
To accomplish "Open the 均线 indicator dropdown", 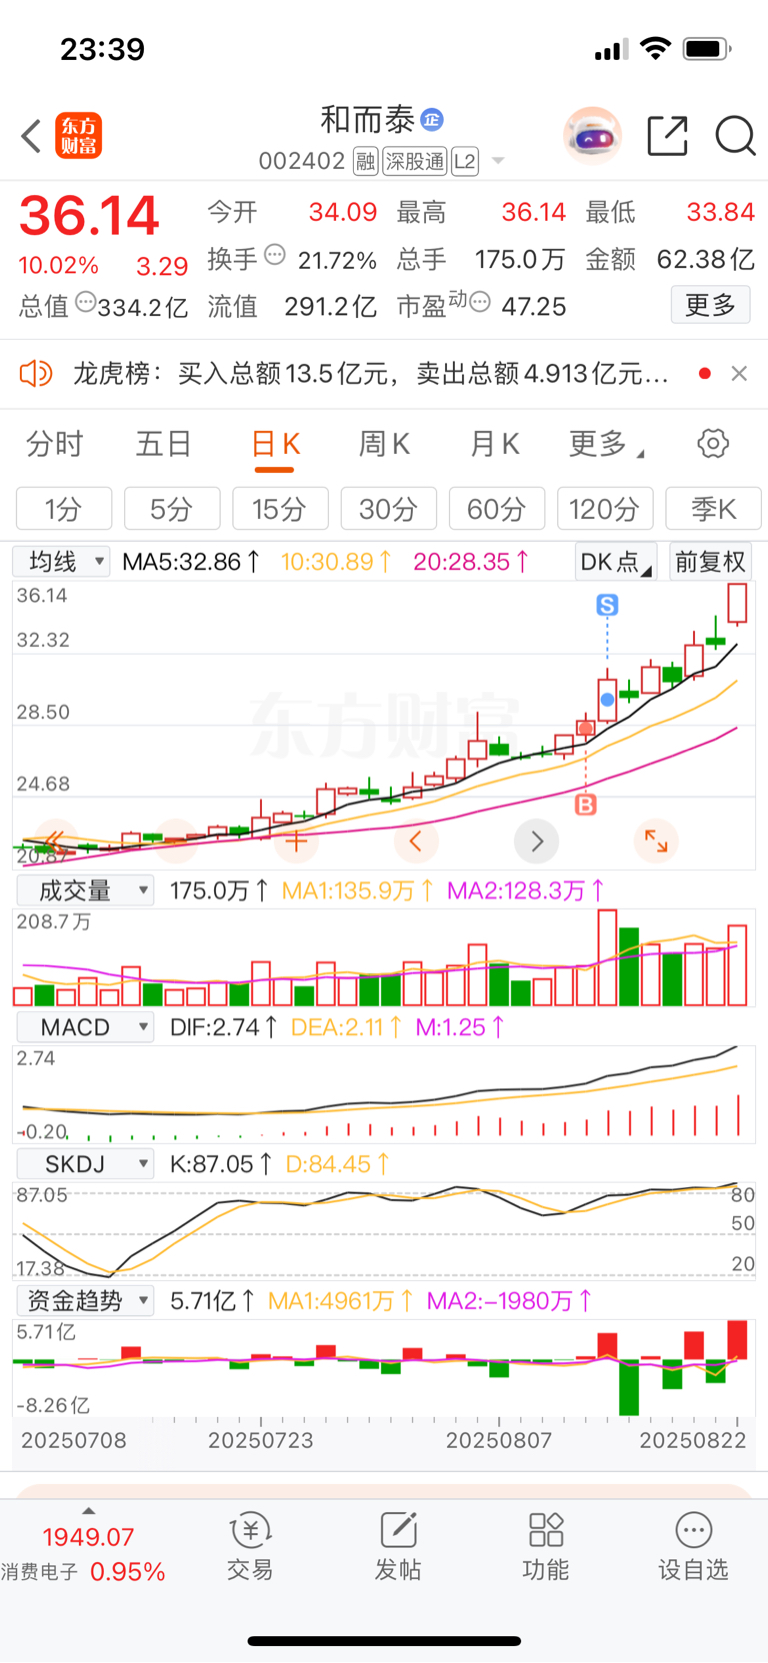I will point(61,562).
